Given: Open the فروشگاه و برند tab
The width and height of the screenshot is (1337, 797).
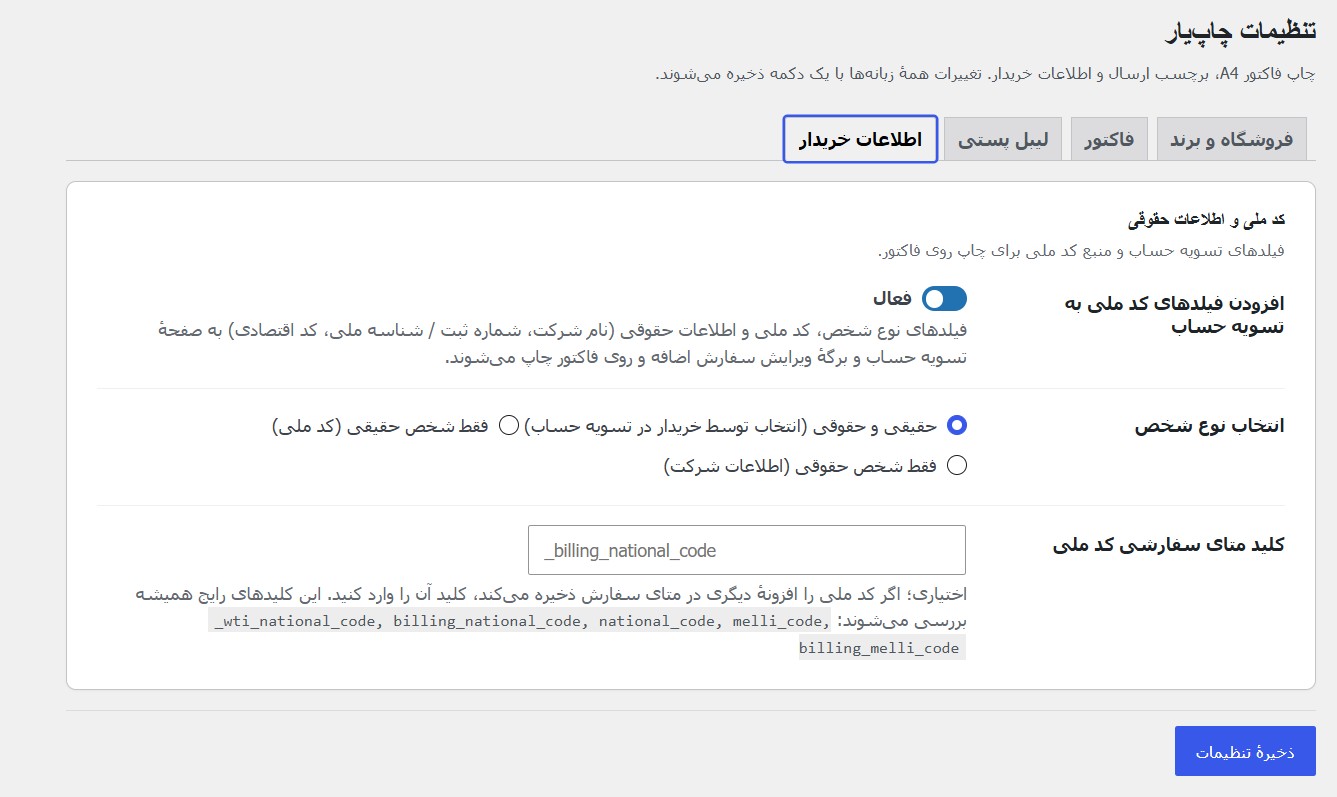Looking at the screenshot, I should click(x=1231, y=139).
